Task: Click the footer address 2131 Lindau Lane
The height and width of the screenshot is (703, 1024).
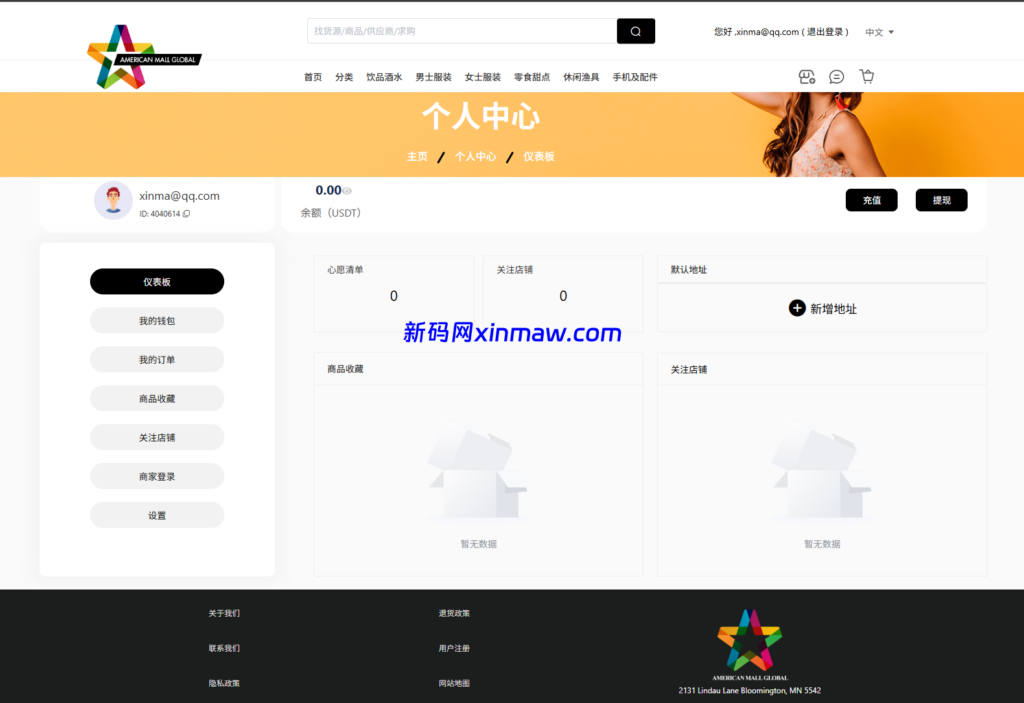Action: 750,691
